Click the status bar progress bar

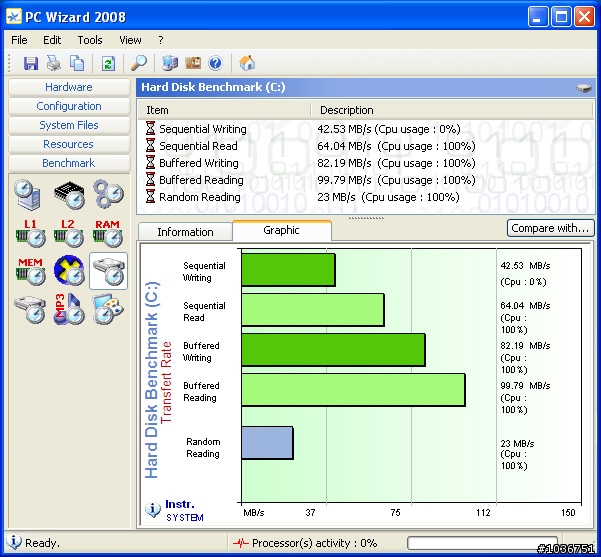pos(483,543)
